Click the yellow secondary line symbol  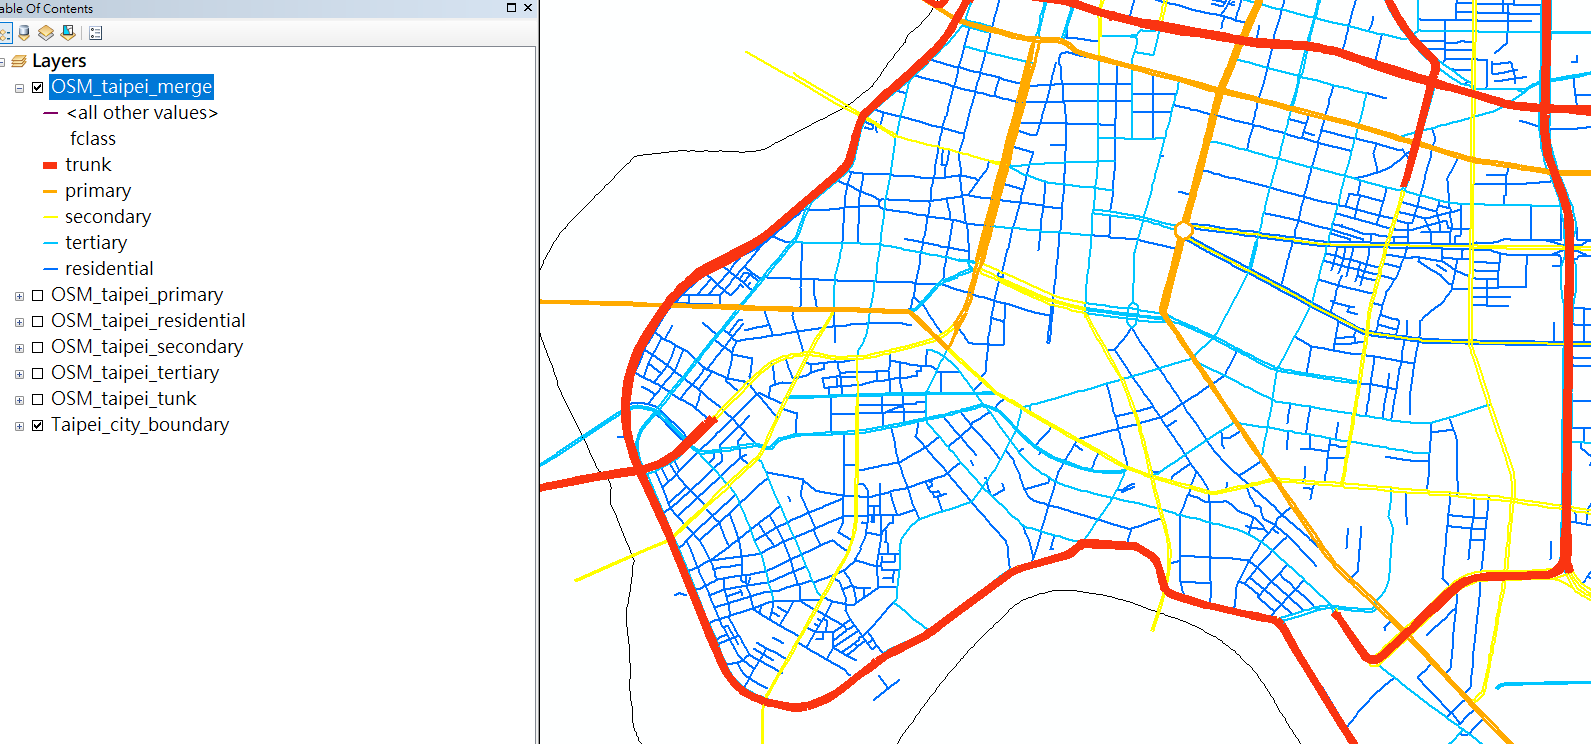pyautogui.click(x=50, y=217)
